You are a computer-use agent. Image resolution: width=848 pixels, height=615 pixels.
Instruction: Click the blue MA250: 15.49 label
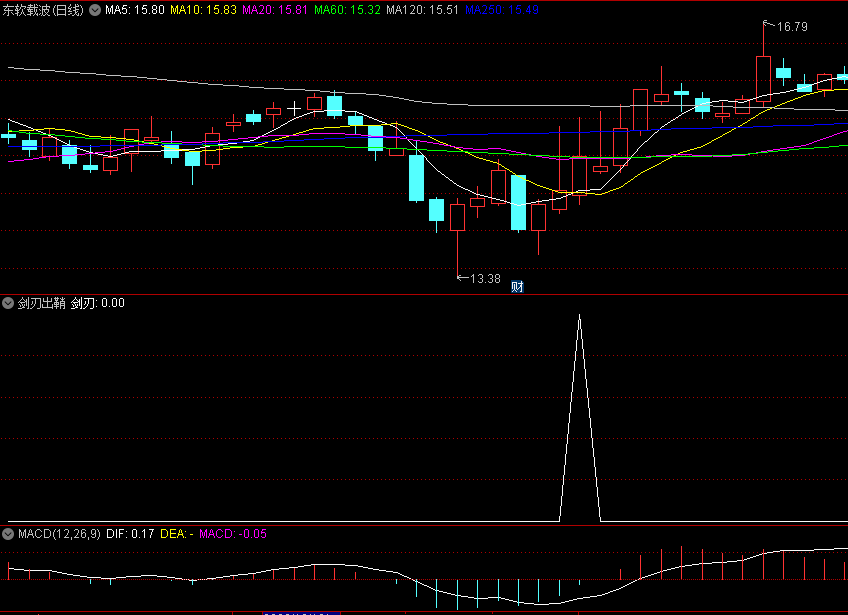pyautogui.click(x=502, y=10)
